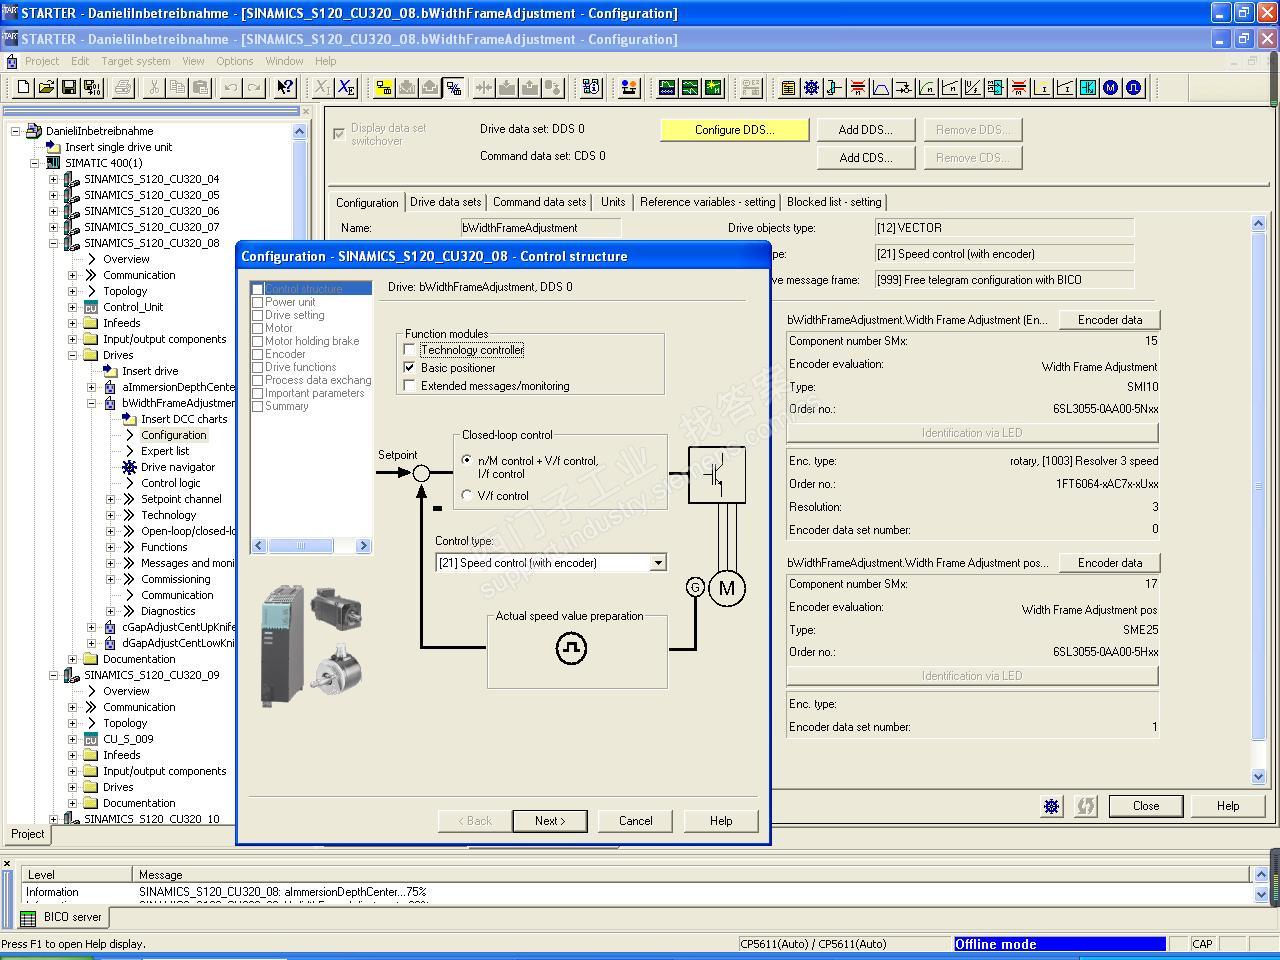Click the wizard steps horizontal scrollbar thumb
Screen dimensions: 1280x960
click(300, 546)
